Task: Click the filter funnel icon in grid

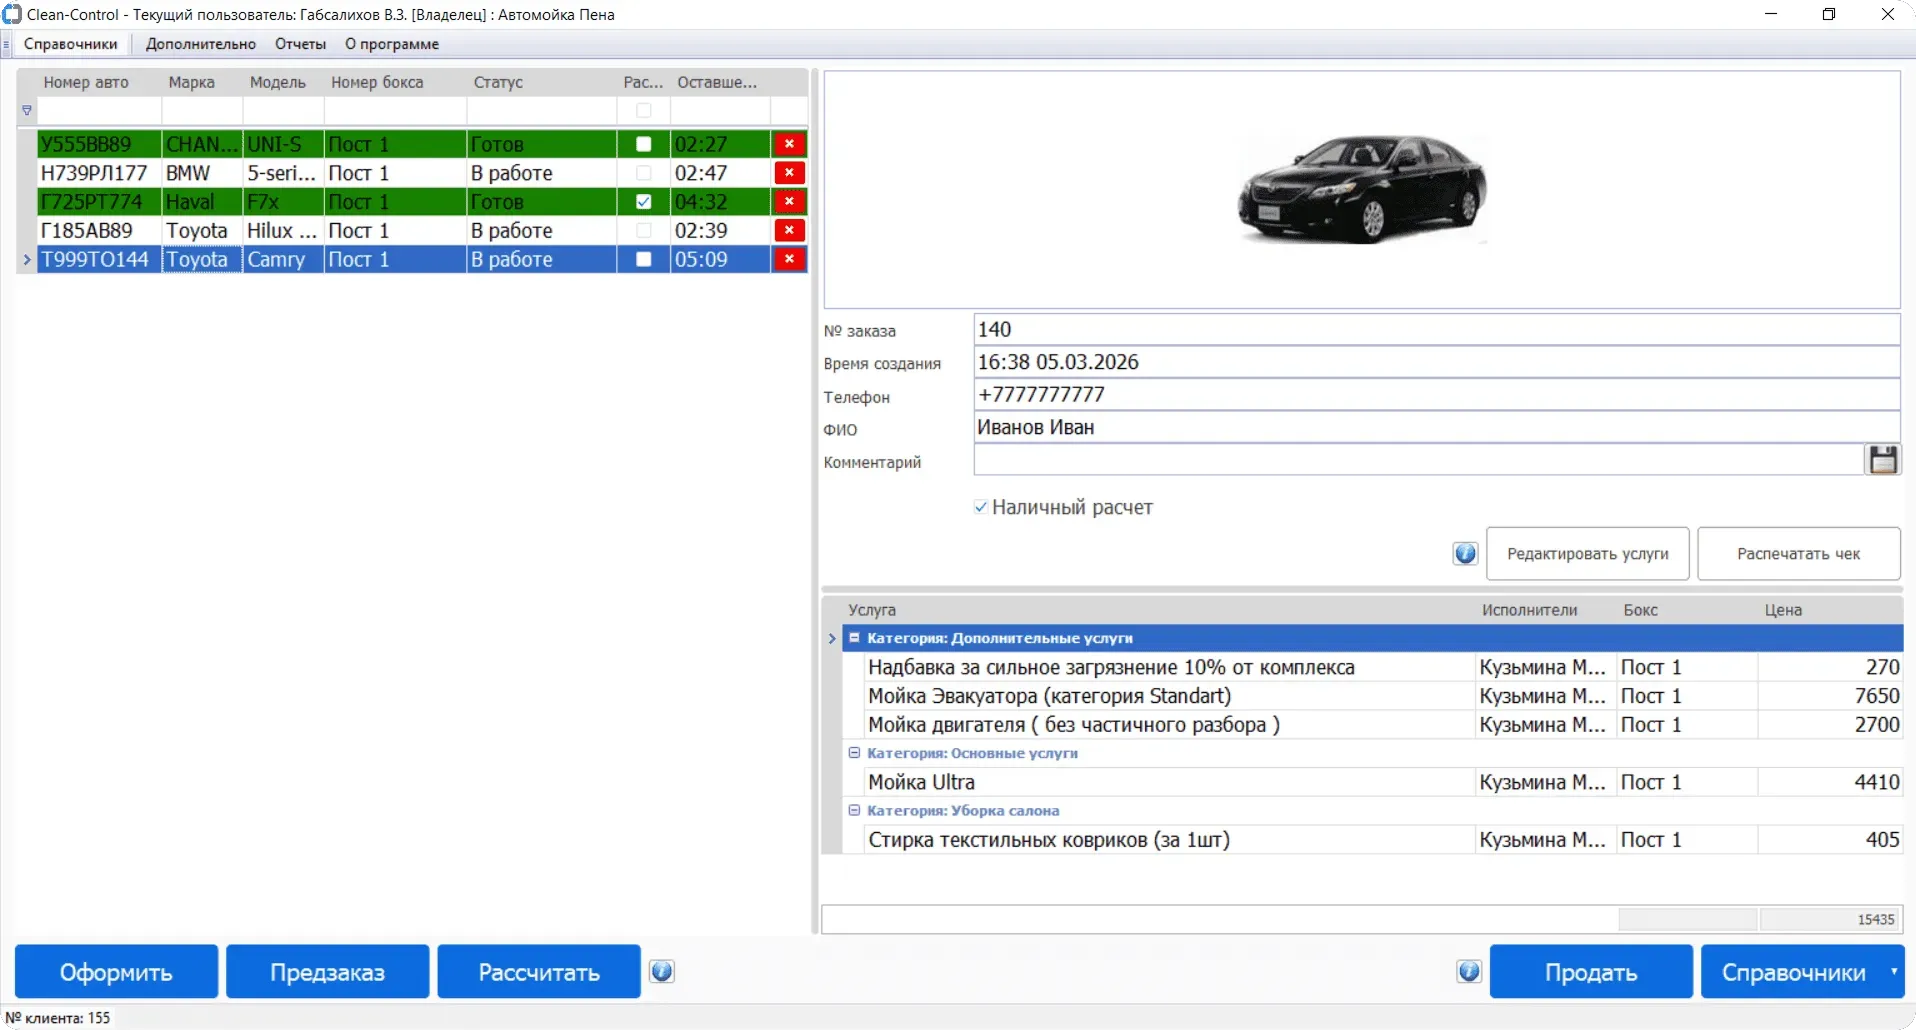Action: [27, 111]
